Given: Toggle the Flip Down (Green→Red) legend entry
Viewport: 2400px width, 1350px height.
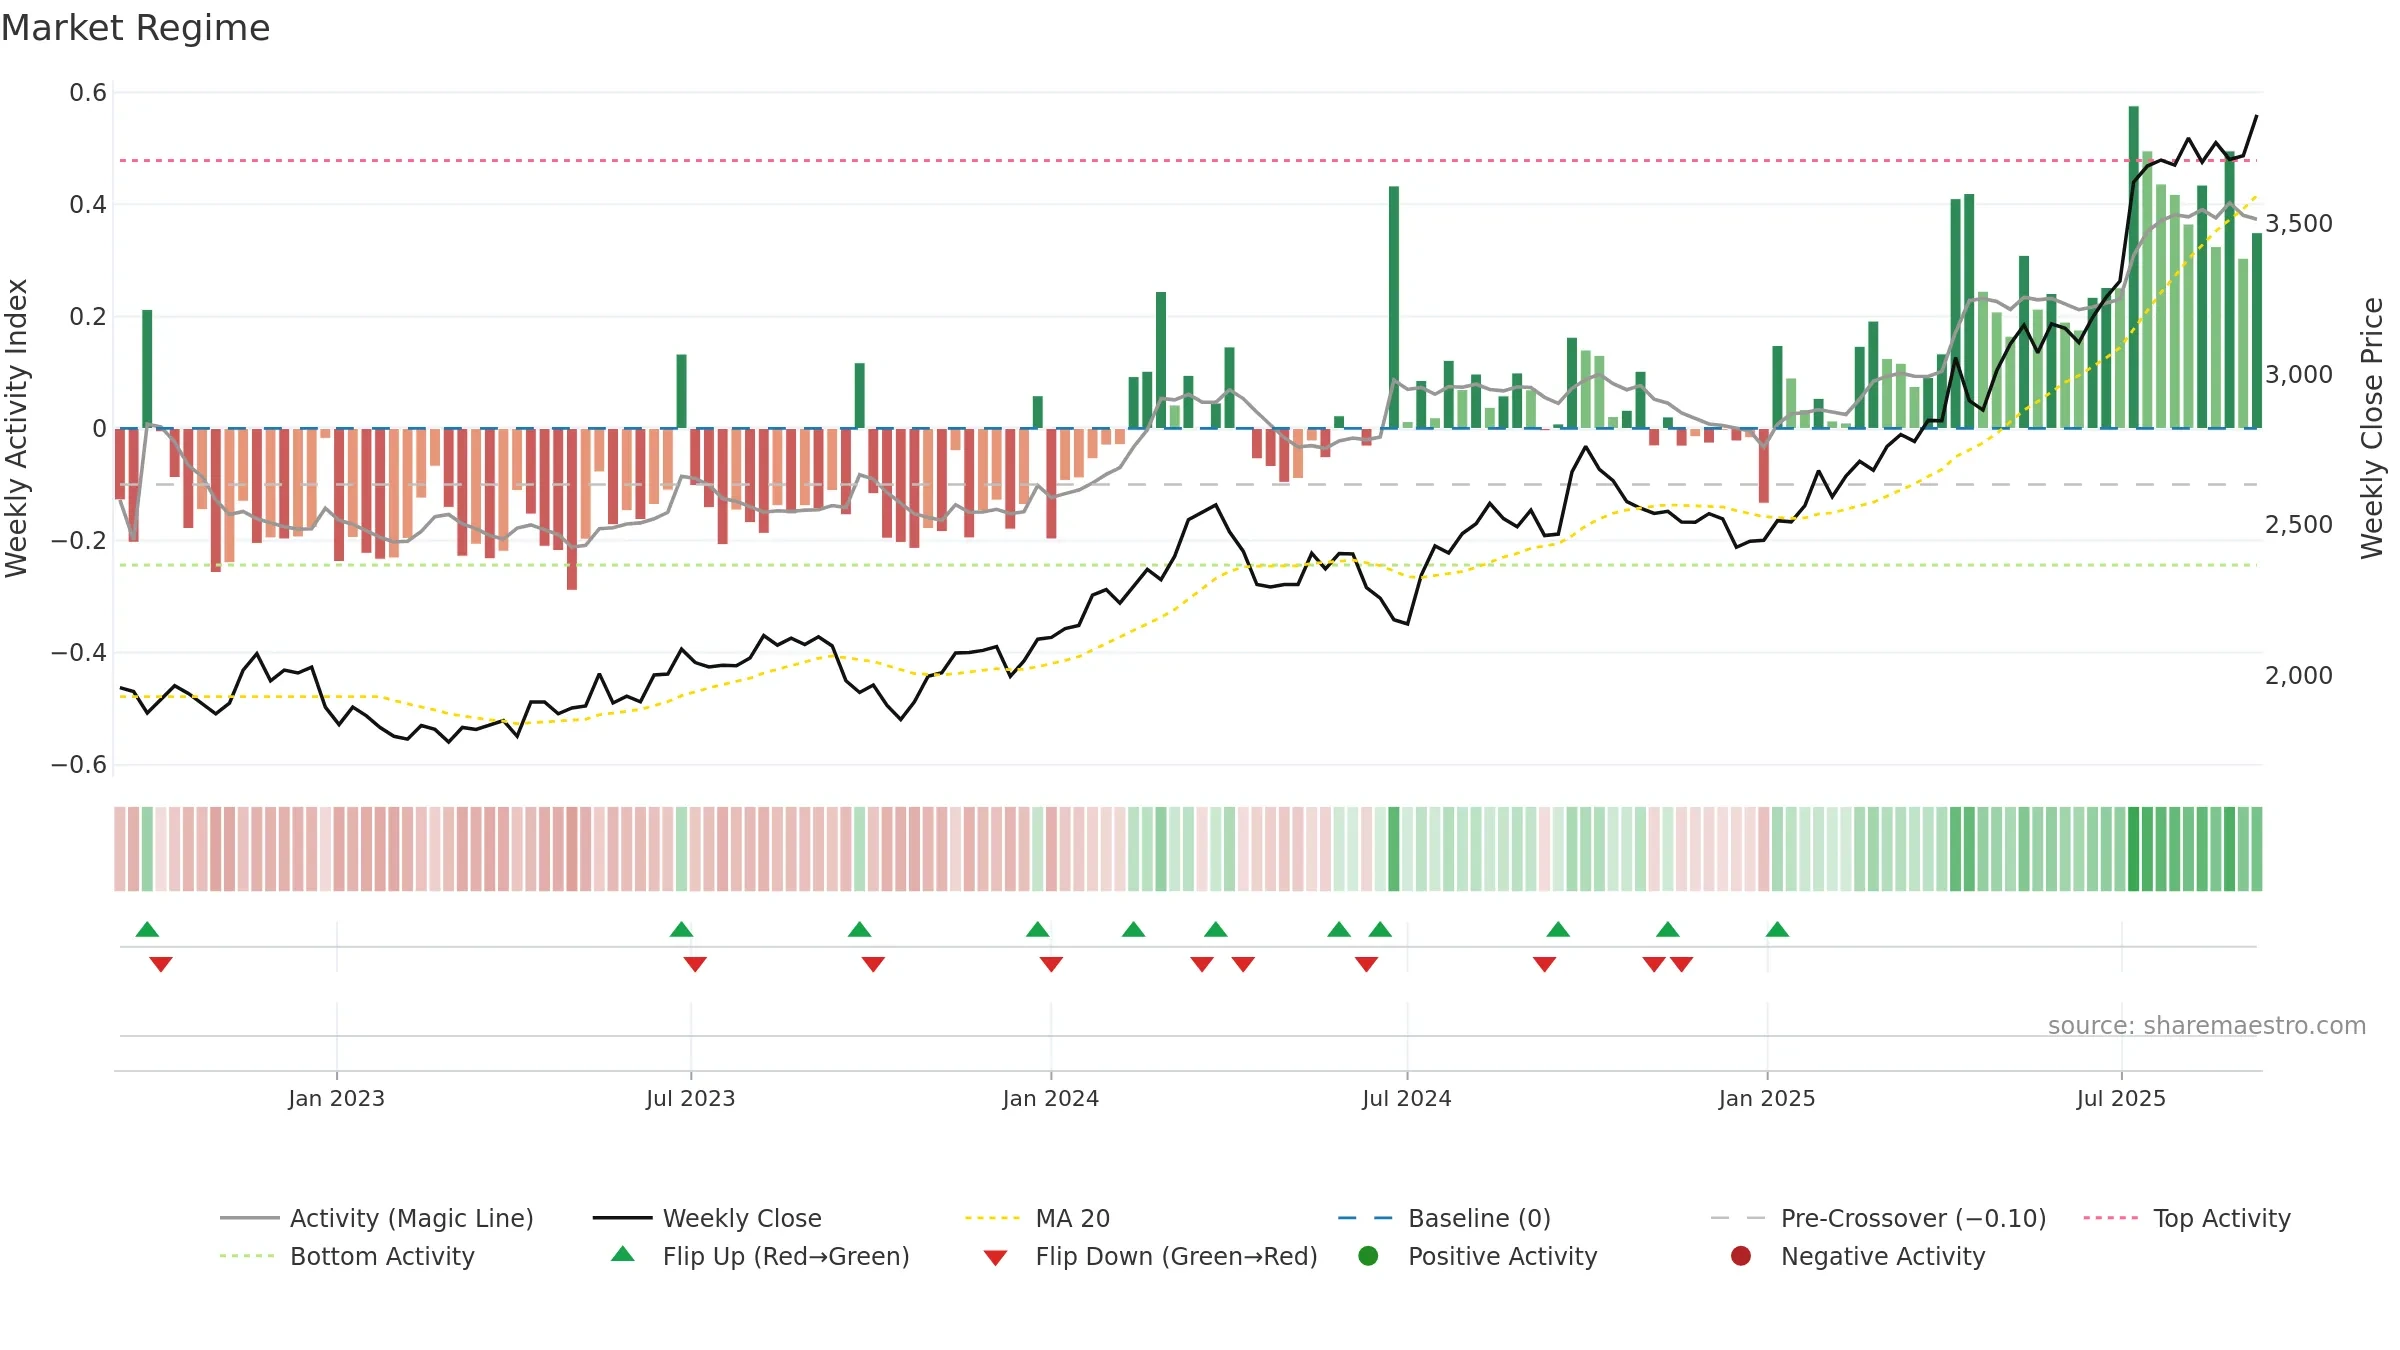Looking at the screenshot, I should pos(1150,1256).
